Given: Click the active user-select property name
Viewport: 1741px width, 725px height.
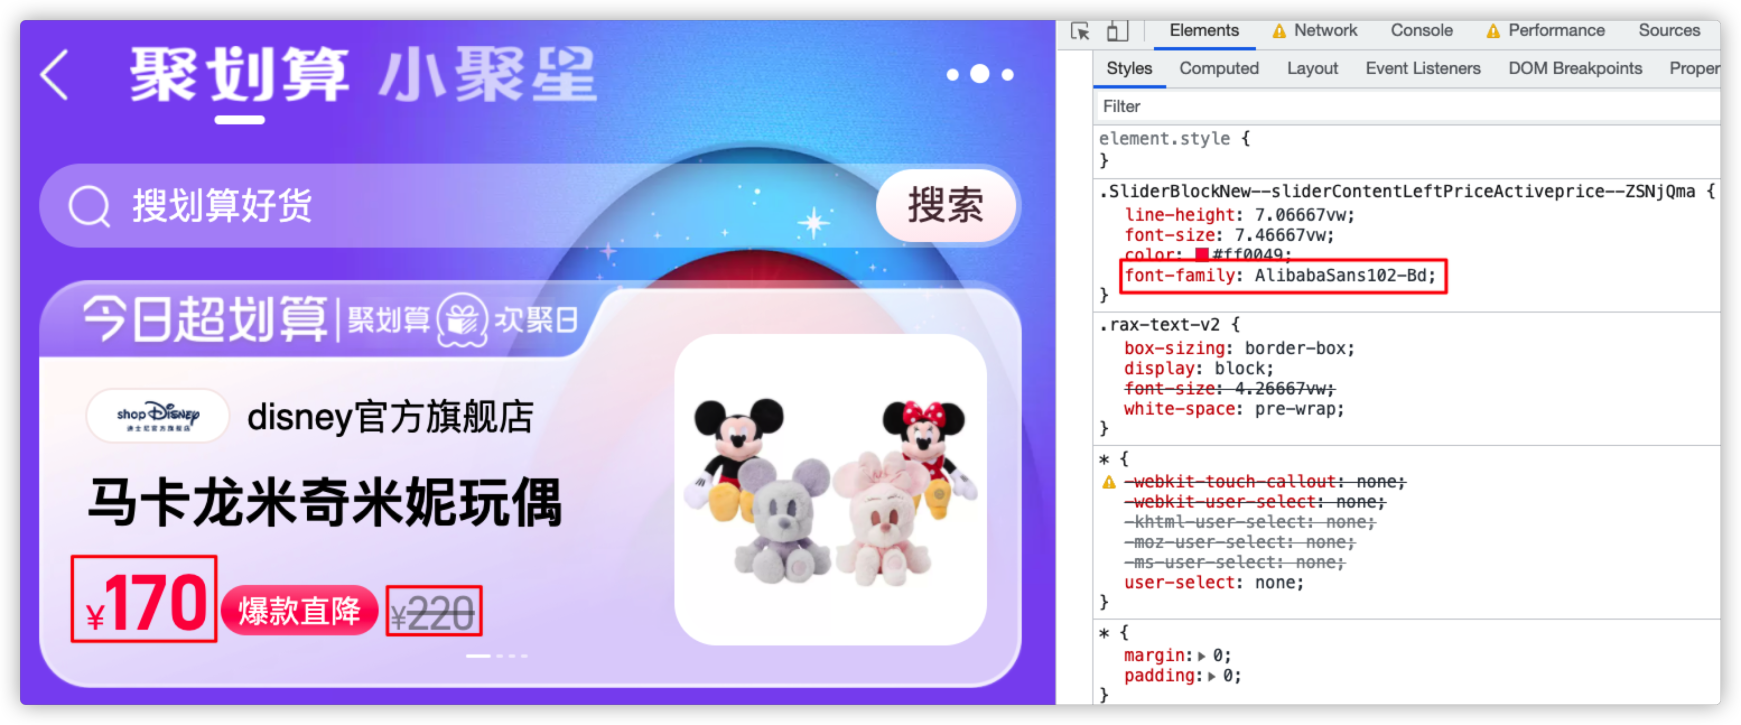Looking at the screenshot, I should (1180, 583).
